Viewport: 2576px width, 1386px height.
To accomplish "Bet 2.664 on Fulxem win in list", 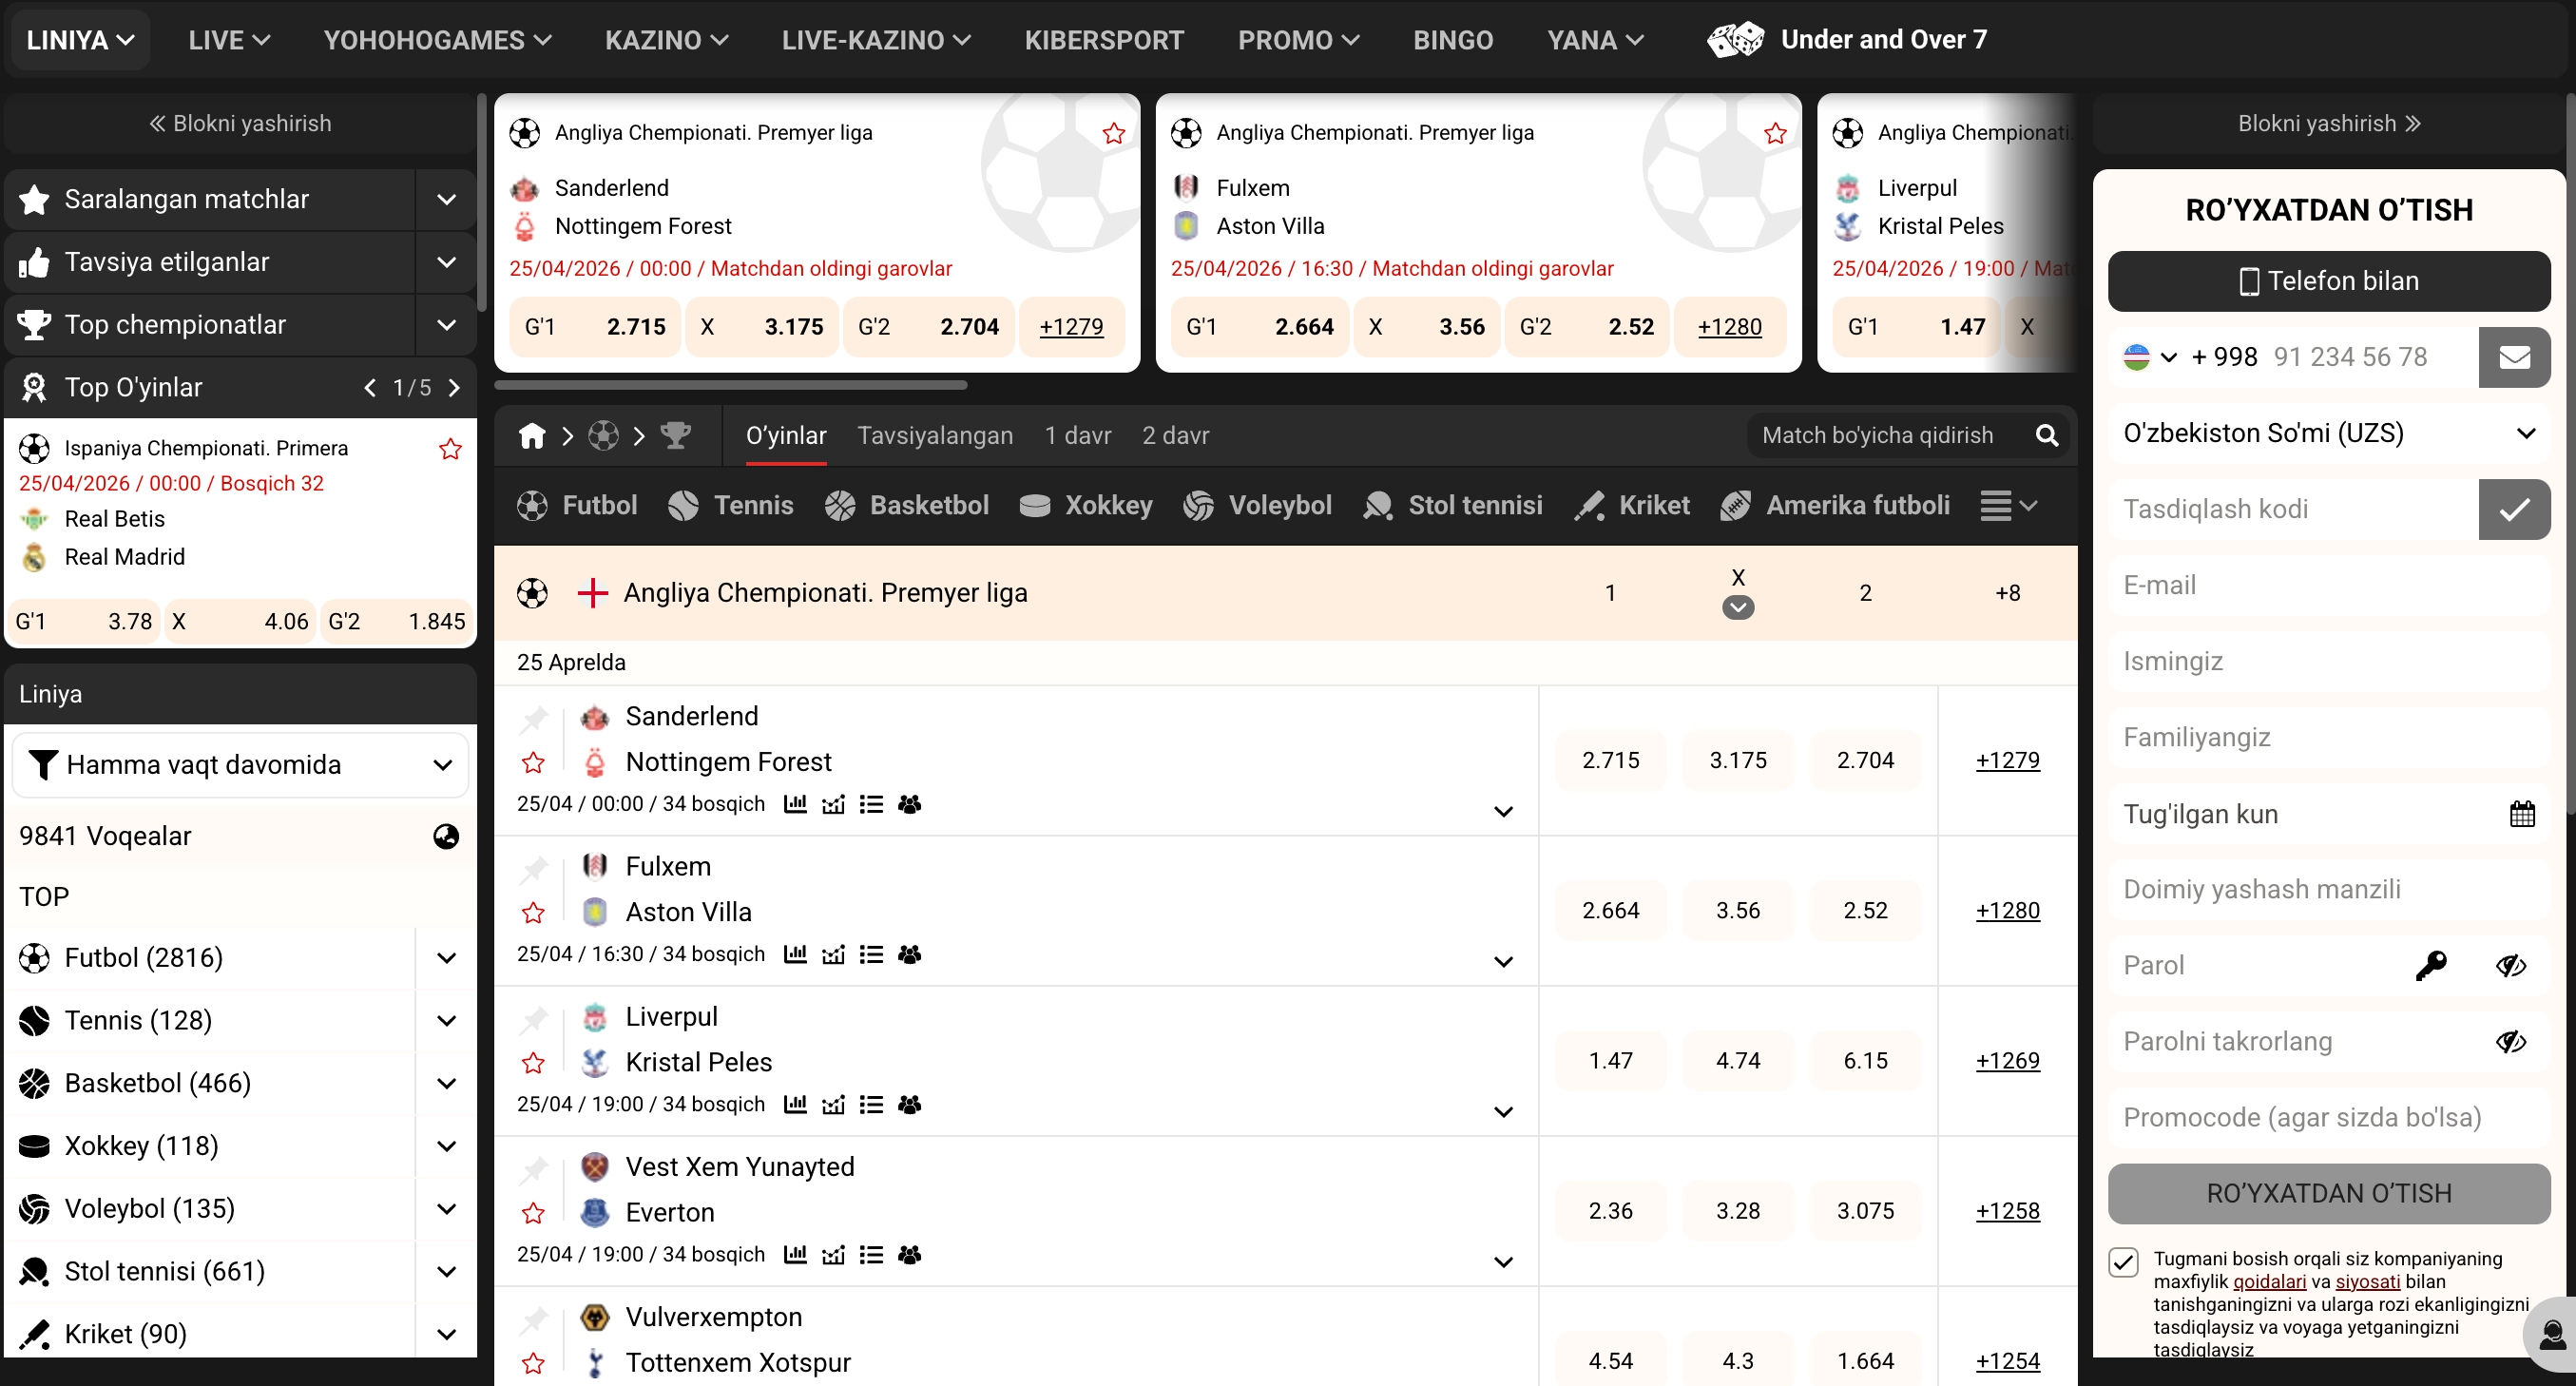I will click(x=1610, y=911).
